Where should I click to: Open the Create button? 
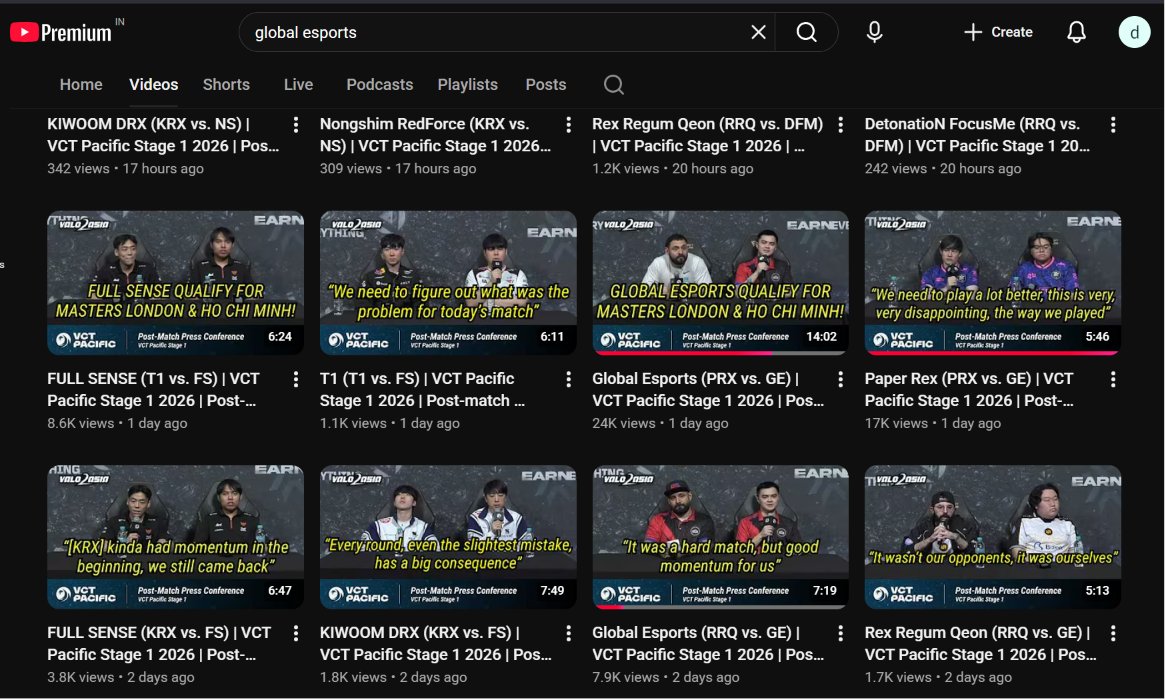998,32
